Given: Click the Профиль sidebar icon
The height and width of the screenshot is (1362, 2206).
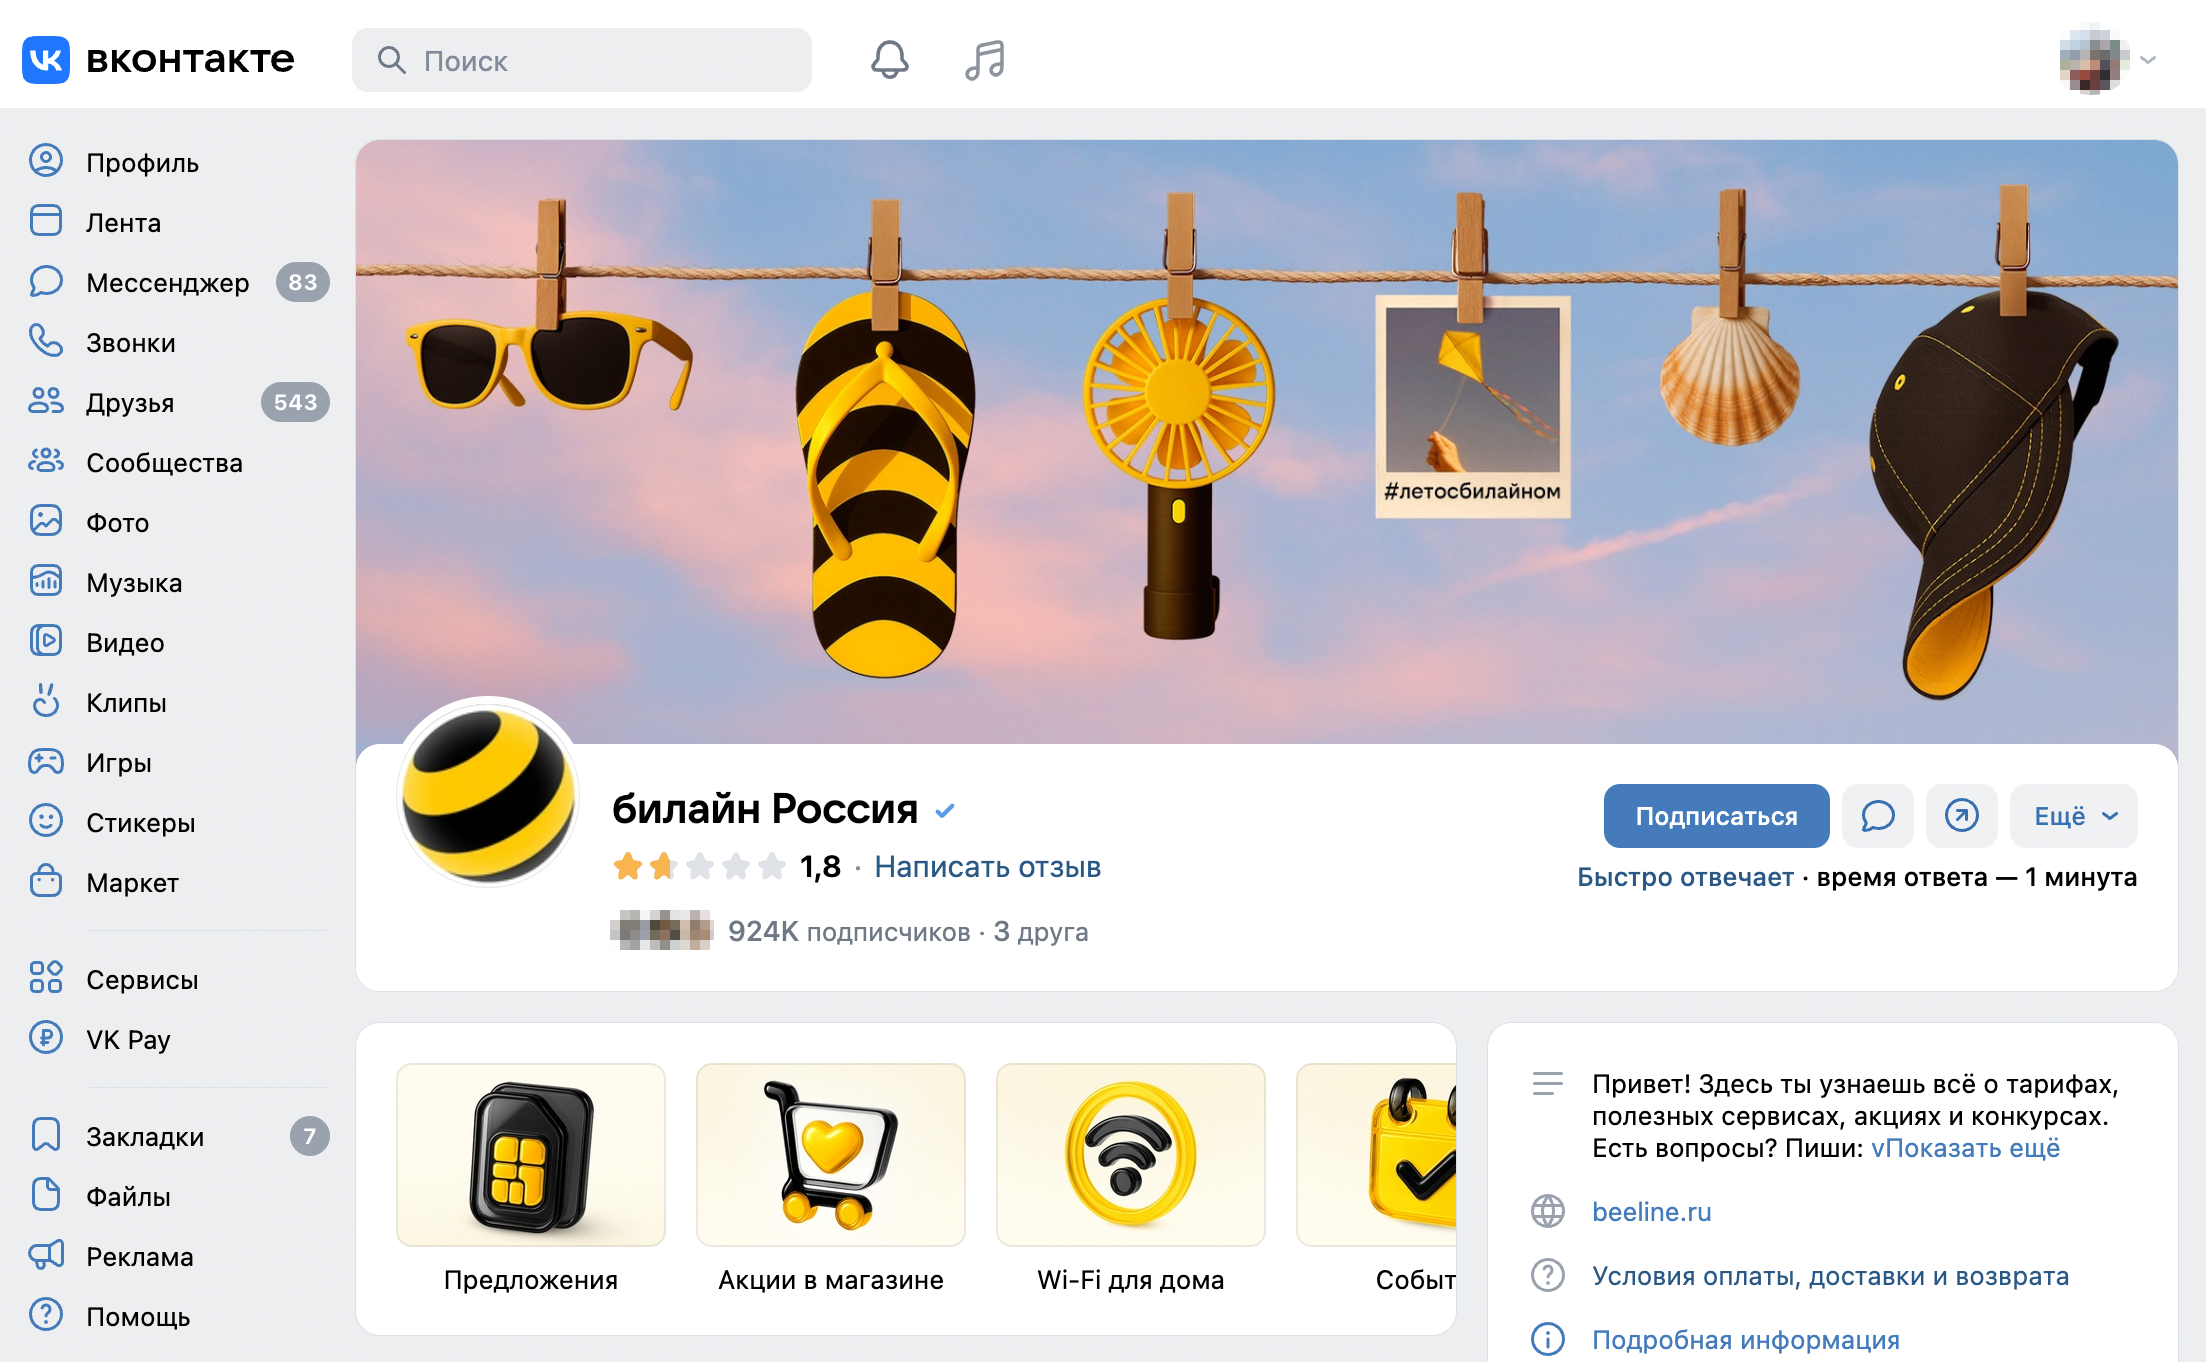Looking at the screenshot, I should [x=46, y=161].
